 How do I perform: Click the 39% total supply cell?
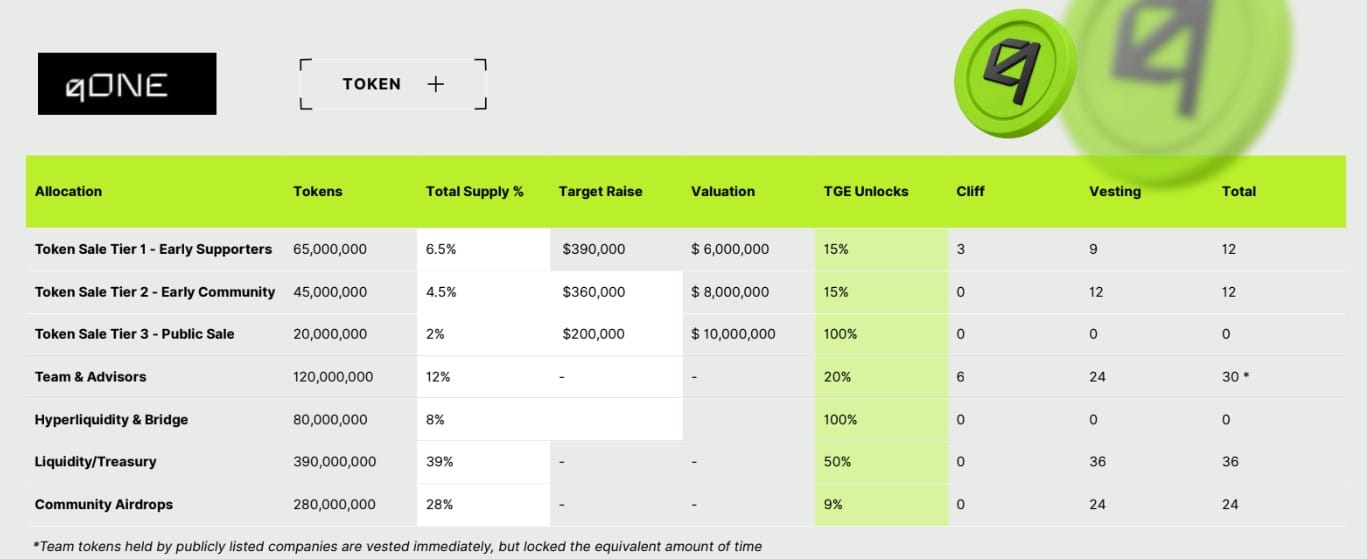[x=439, y=462]
